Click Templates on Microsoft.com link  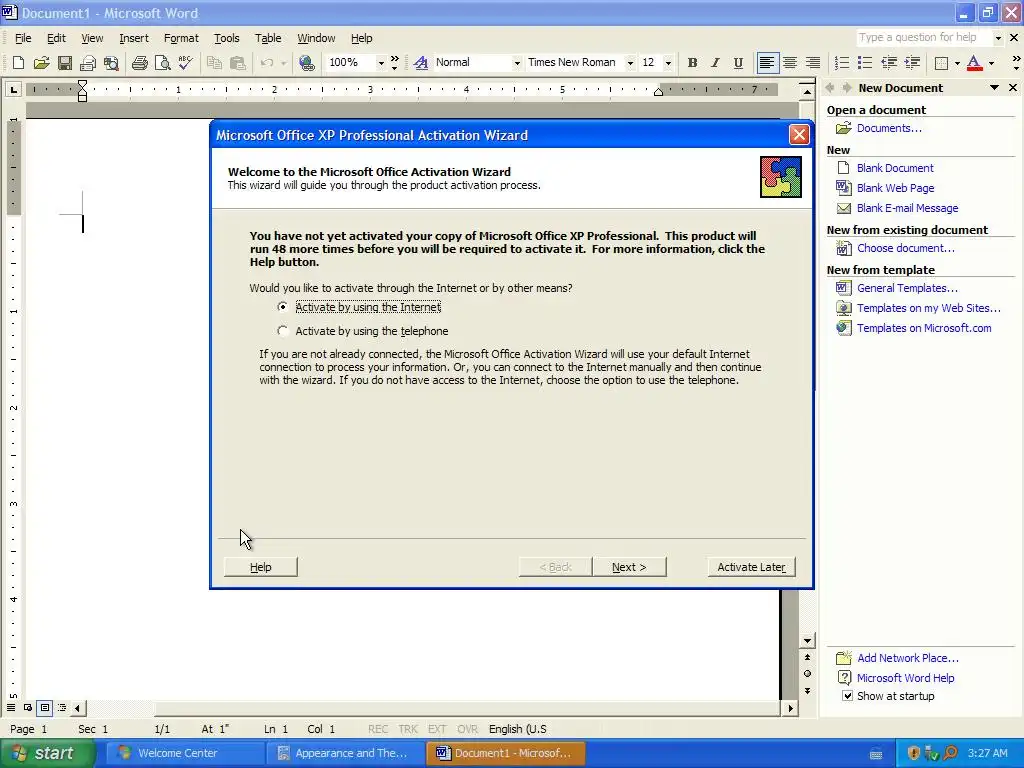coord(924,328)
